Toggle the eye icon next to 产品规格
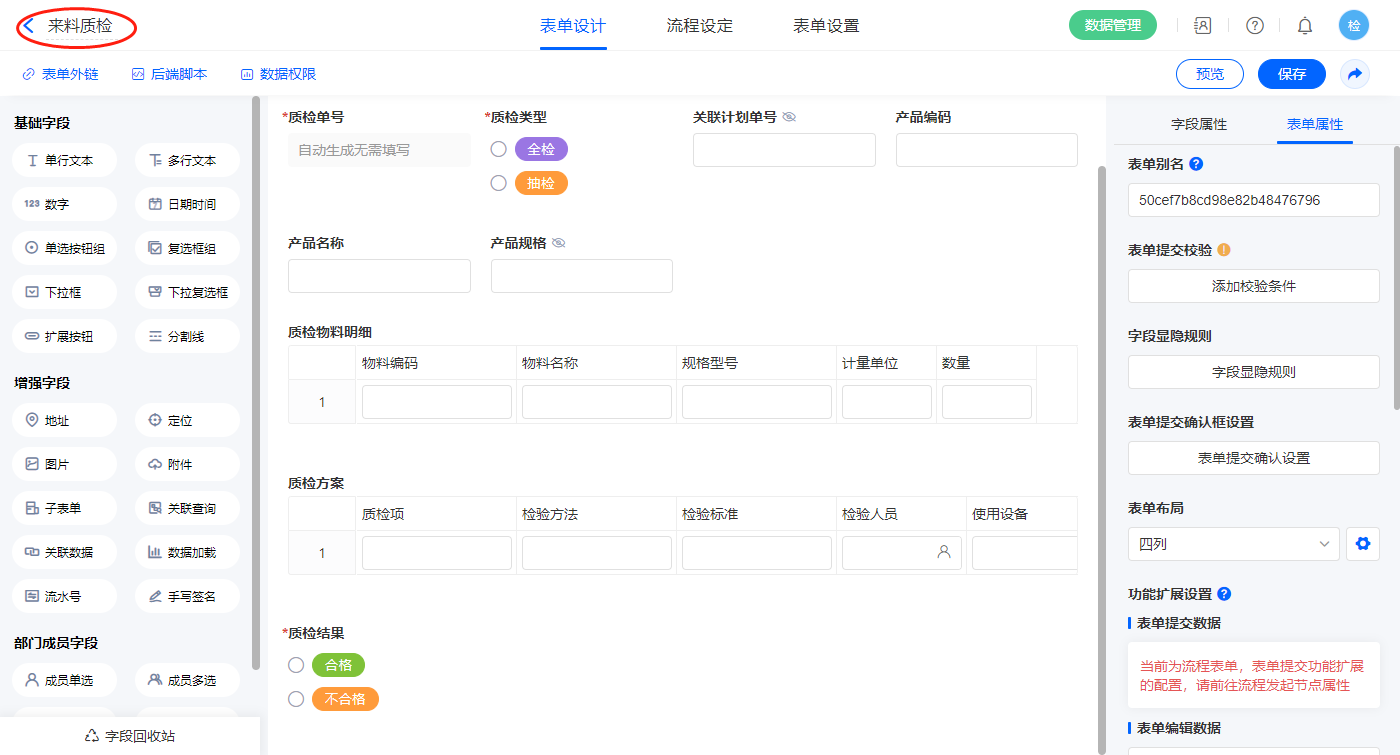 (x=559, y=243)
